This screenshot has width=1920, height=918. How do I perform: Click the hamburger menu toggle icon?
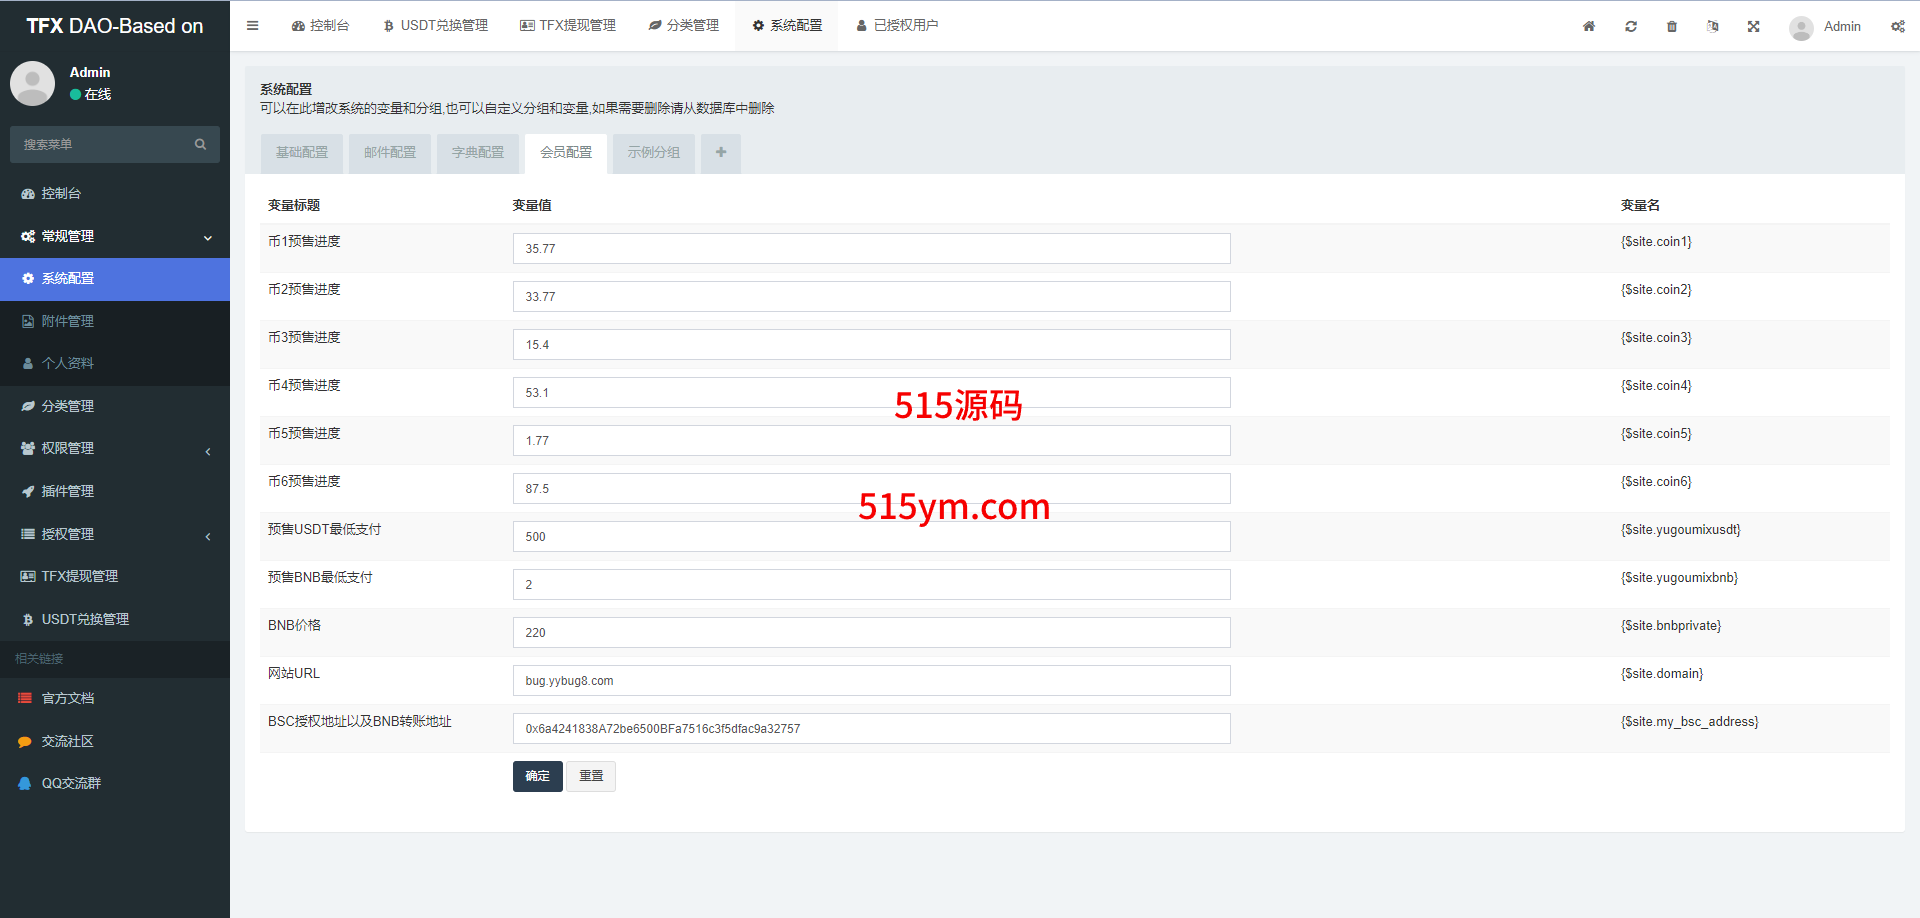tap(252, 26)
